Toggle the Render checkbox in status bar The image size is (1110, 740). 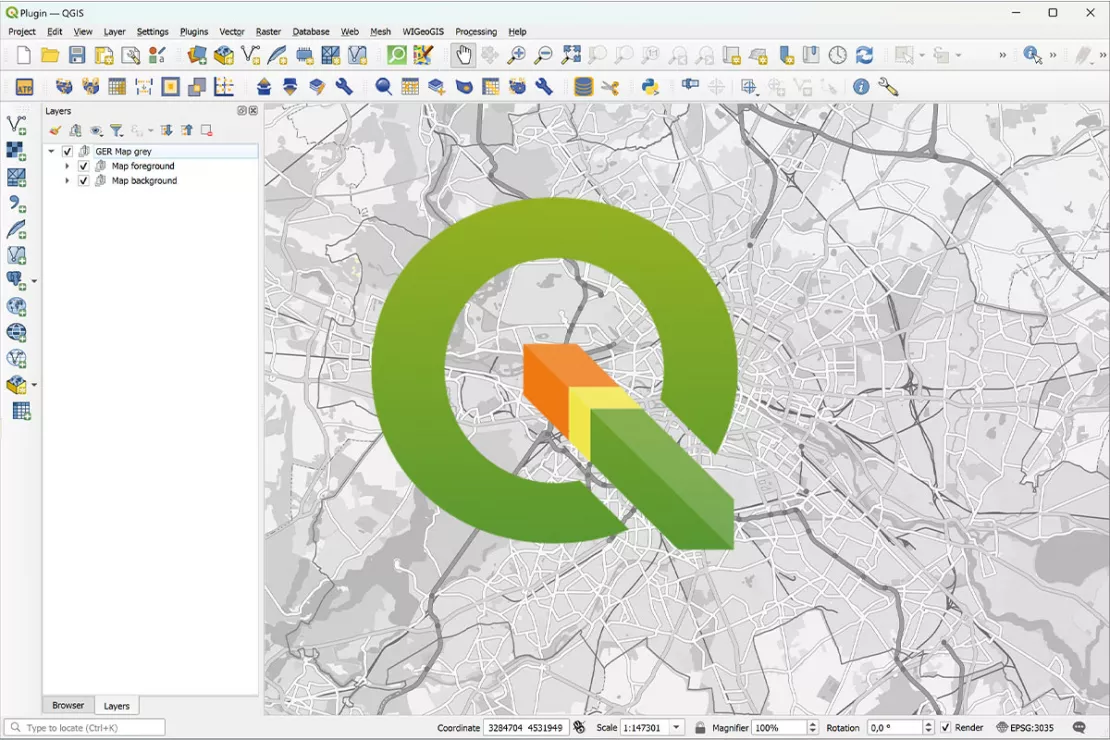[x=944, y=727]
